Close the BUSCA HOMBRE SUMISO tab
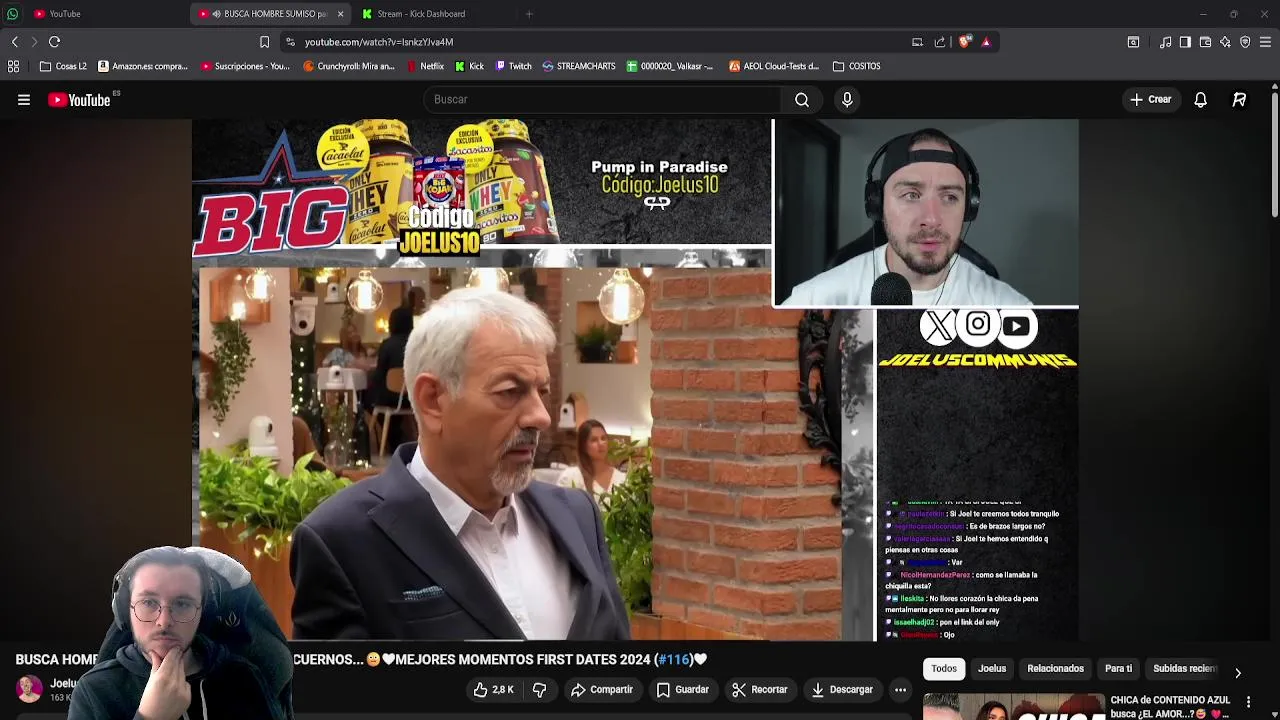1280x720 pixels. tap(340, 14)
